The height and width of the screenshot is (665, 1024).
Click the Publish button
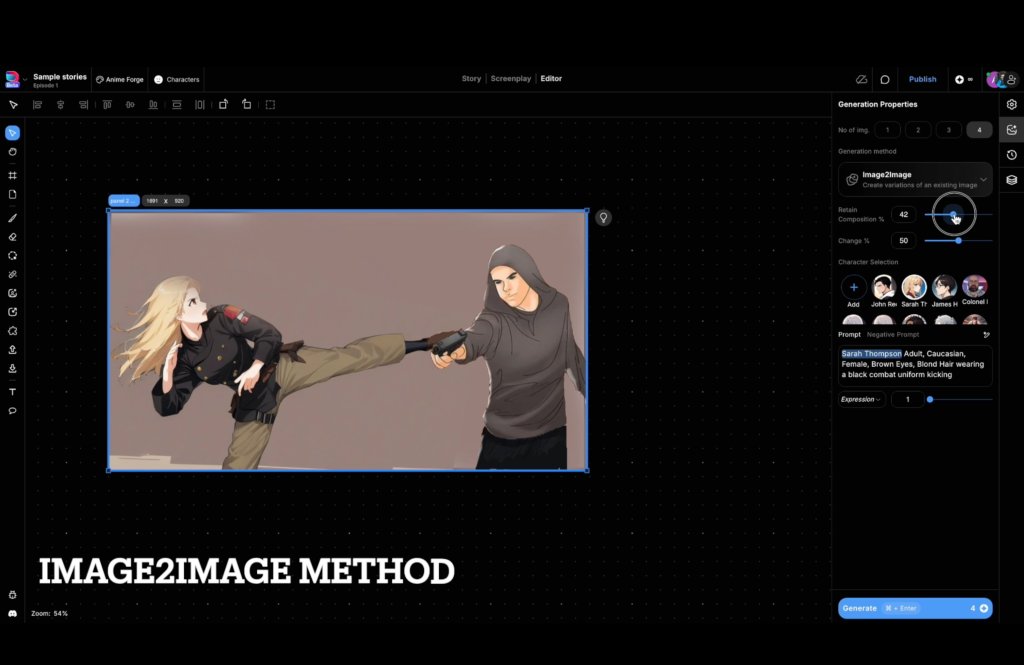click(x=922, y=79)
